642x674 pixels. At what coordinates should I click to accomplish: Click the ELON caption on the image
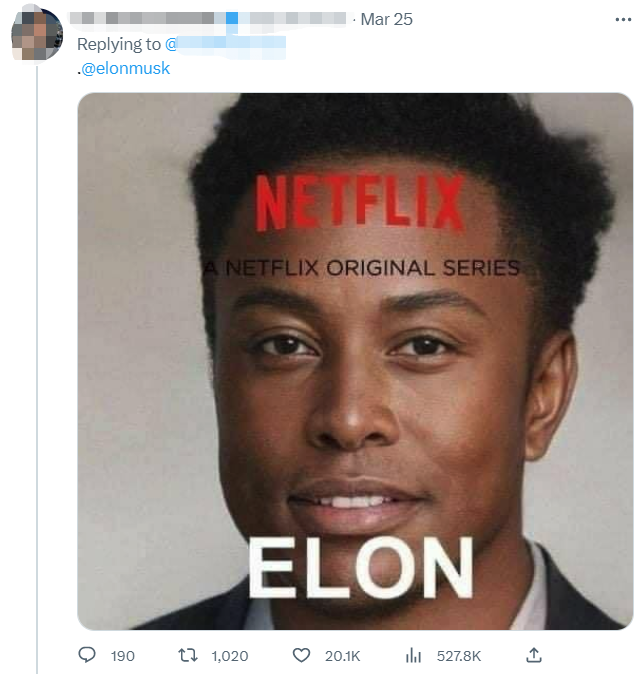[359, 570]
